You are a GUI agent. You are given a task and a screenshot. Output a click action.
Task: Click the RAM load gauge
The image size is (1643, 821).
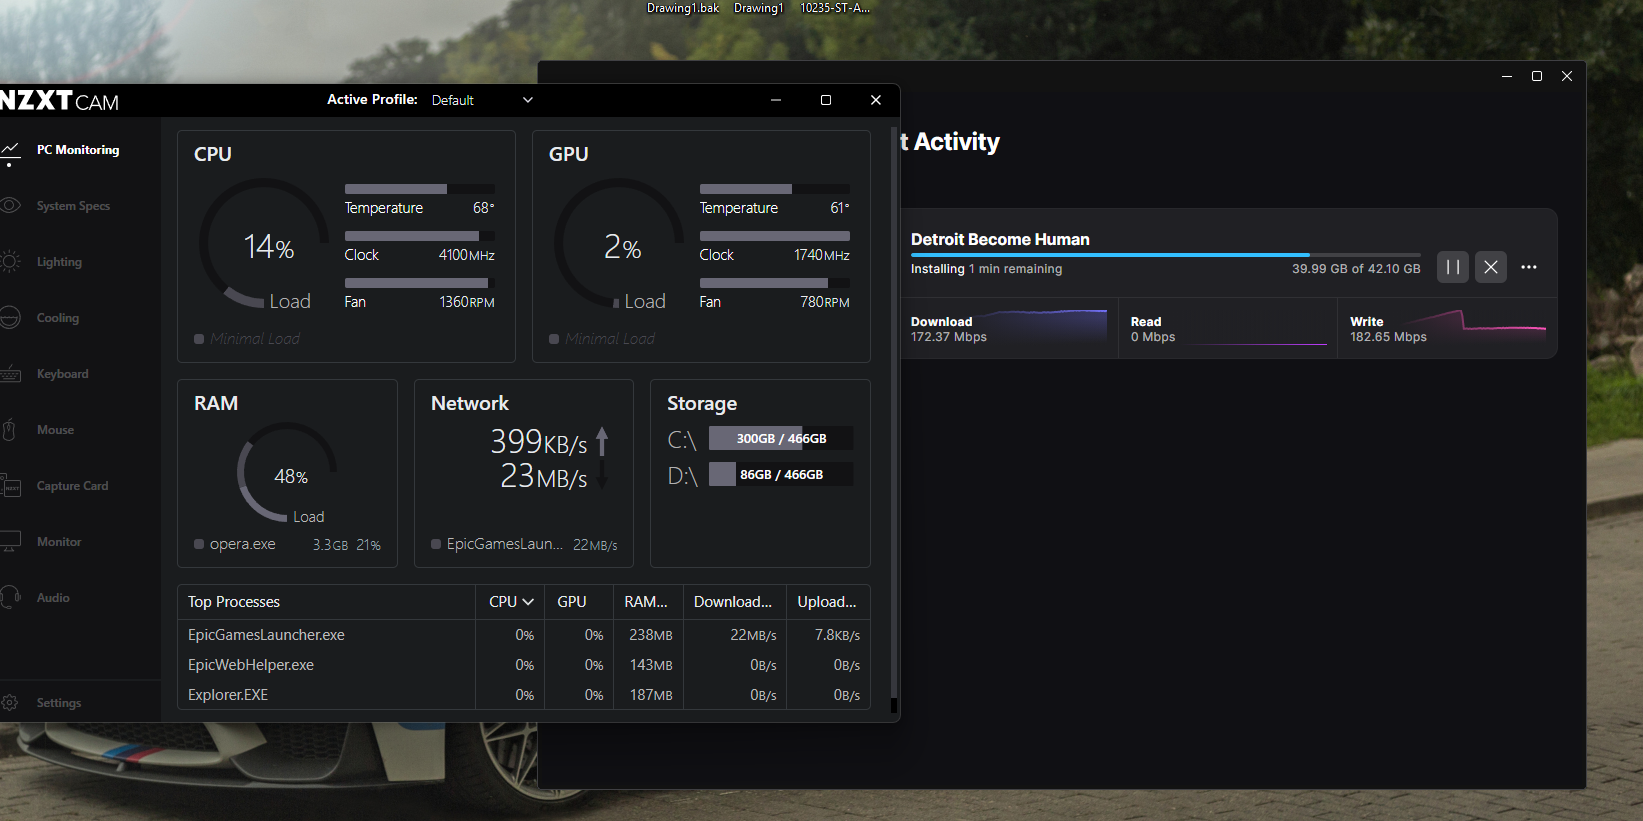coord(287,472)
